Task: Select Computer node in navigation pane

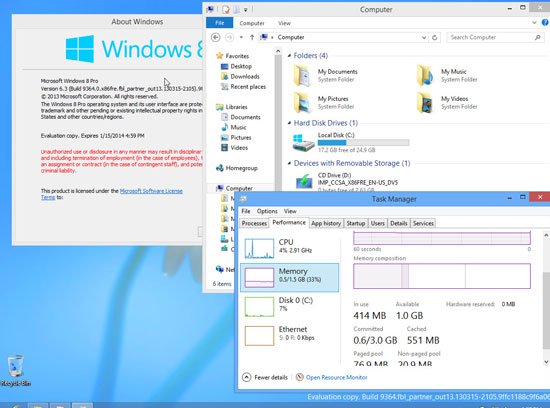Action: [235, 188]
